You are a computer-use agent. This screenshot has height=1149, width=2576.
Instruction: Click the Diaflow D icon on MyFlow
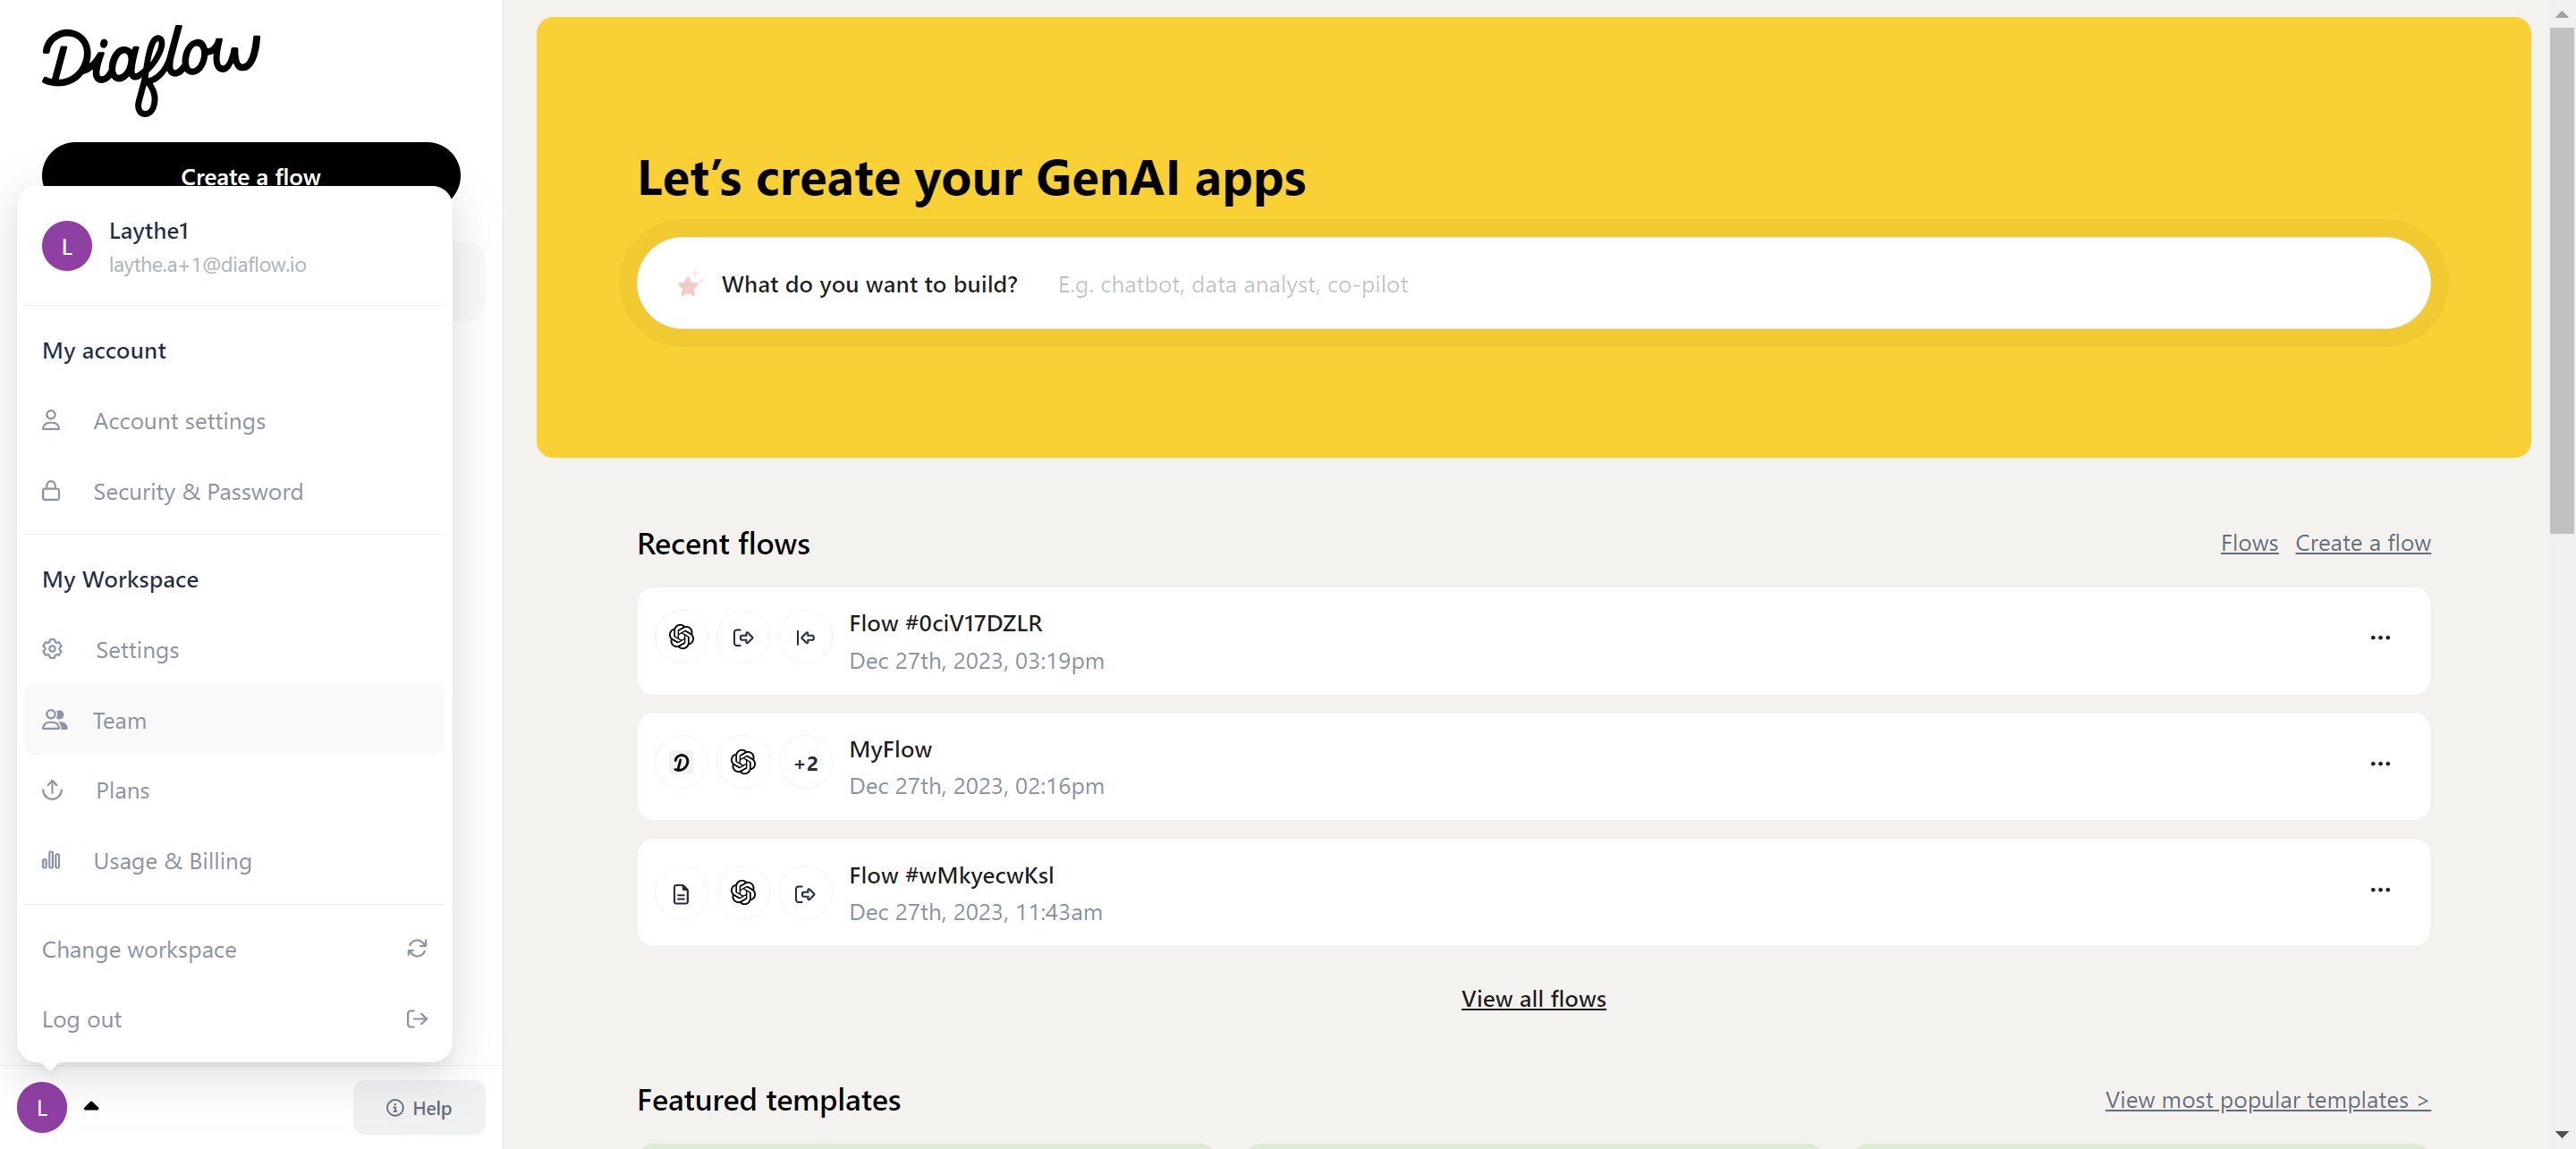click(x=681, y=763)
